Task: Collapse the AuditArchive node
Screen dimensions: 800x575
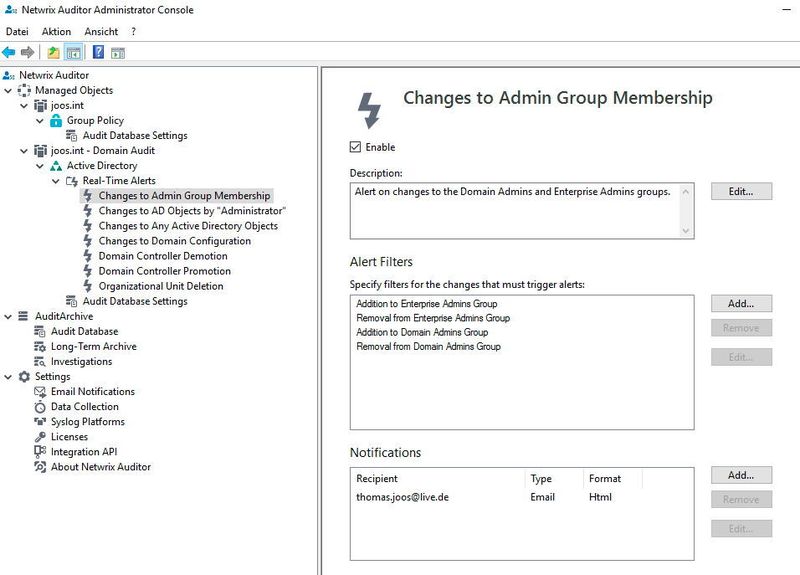Action: pyautogui.click(x=8, y=317)
